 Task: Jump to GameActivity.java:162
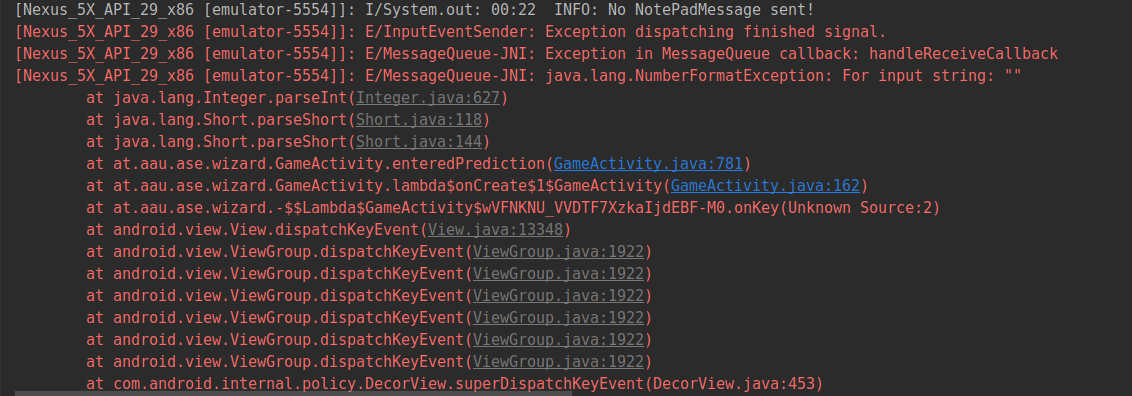point(765,185)
